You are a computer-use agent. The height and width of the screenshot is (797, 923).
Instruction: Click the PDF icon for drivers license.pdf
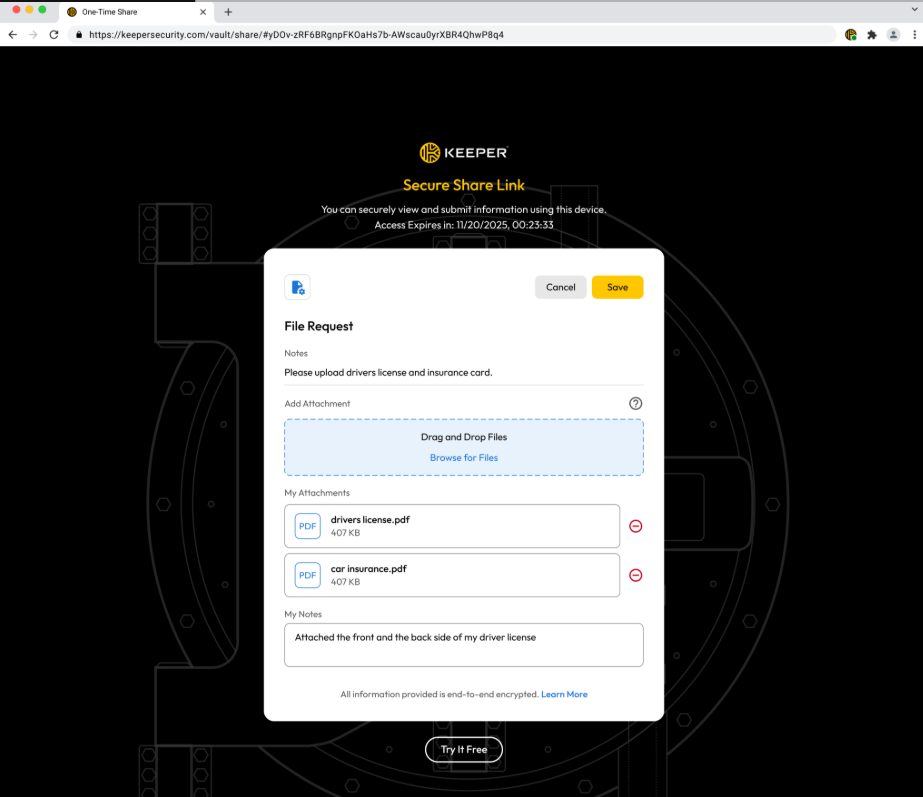coord(307,526)
